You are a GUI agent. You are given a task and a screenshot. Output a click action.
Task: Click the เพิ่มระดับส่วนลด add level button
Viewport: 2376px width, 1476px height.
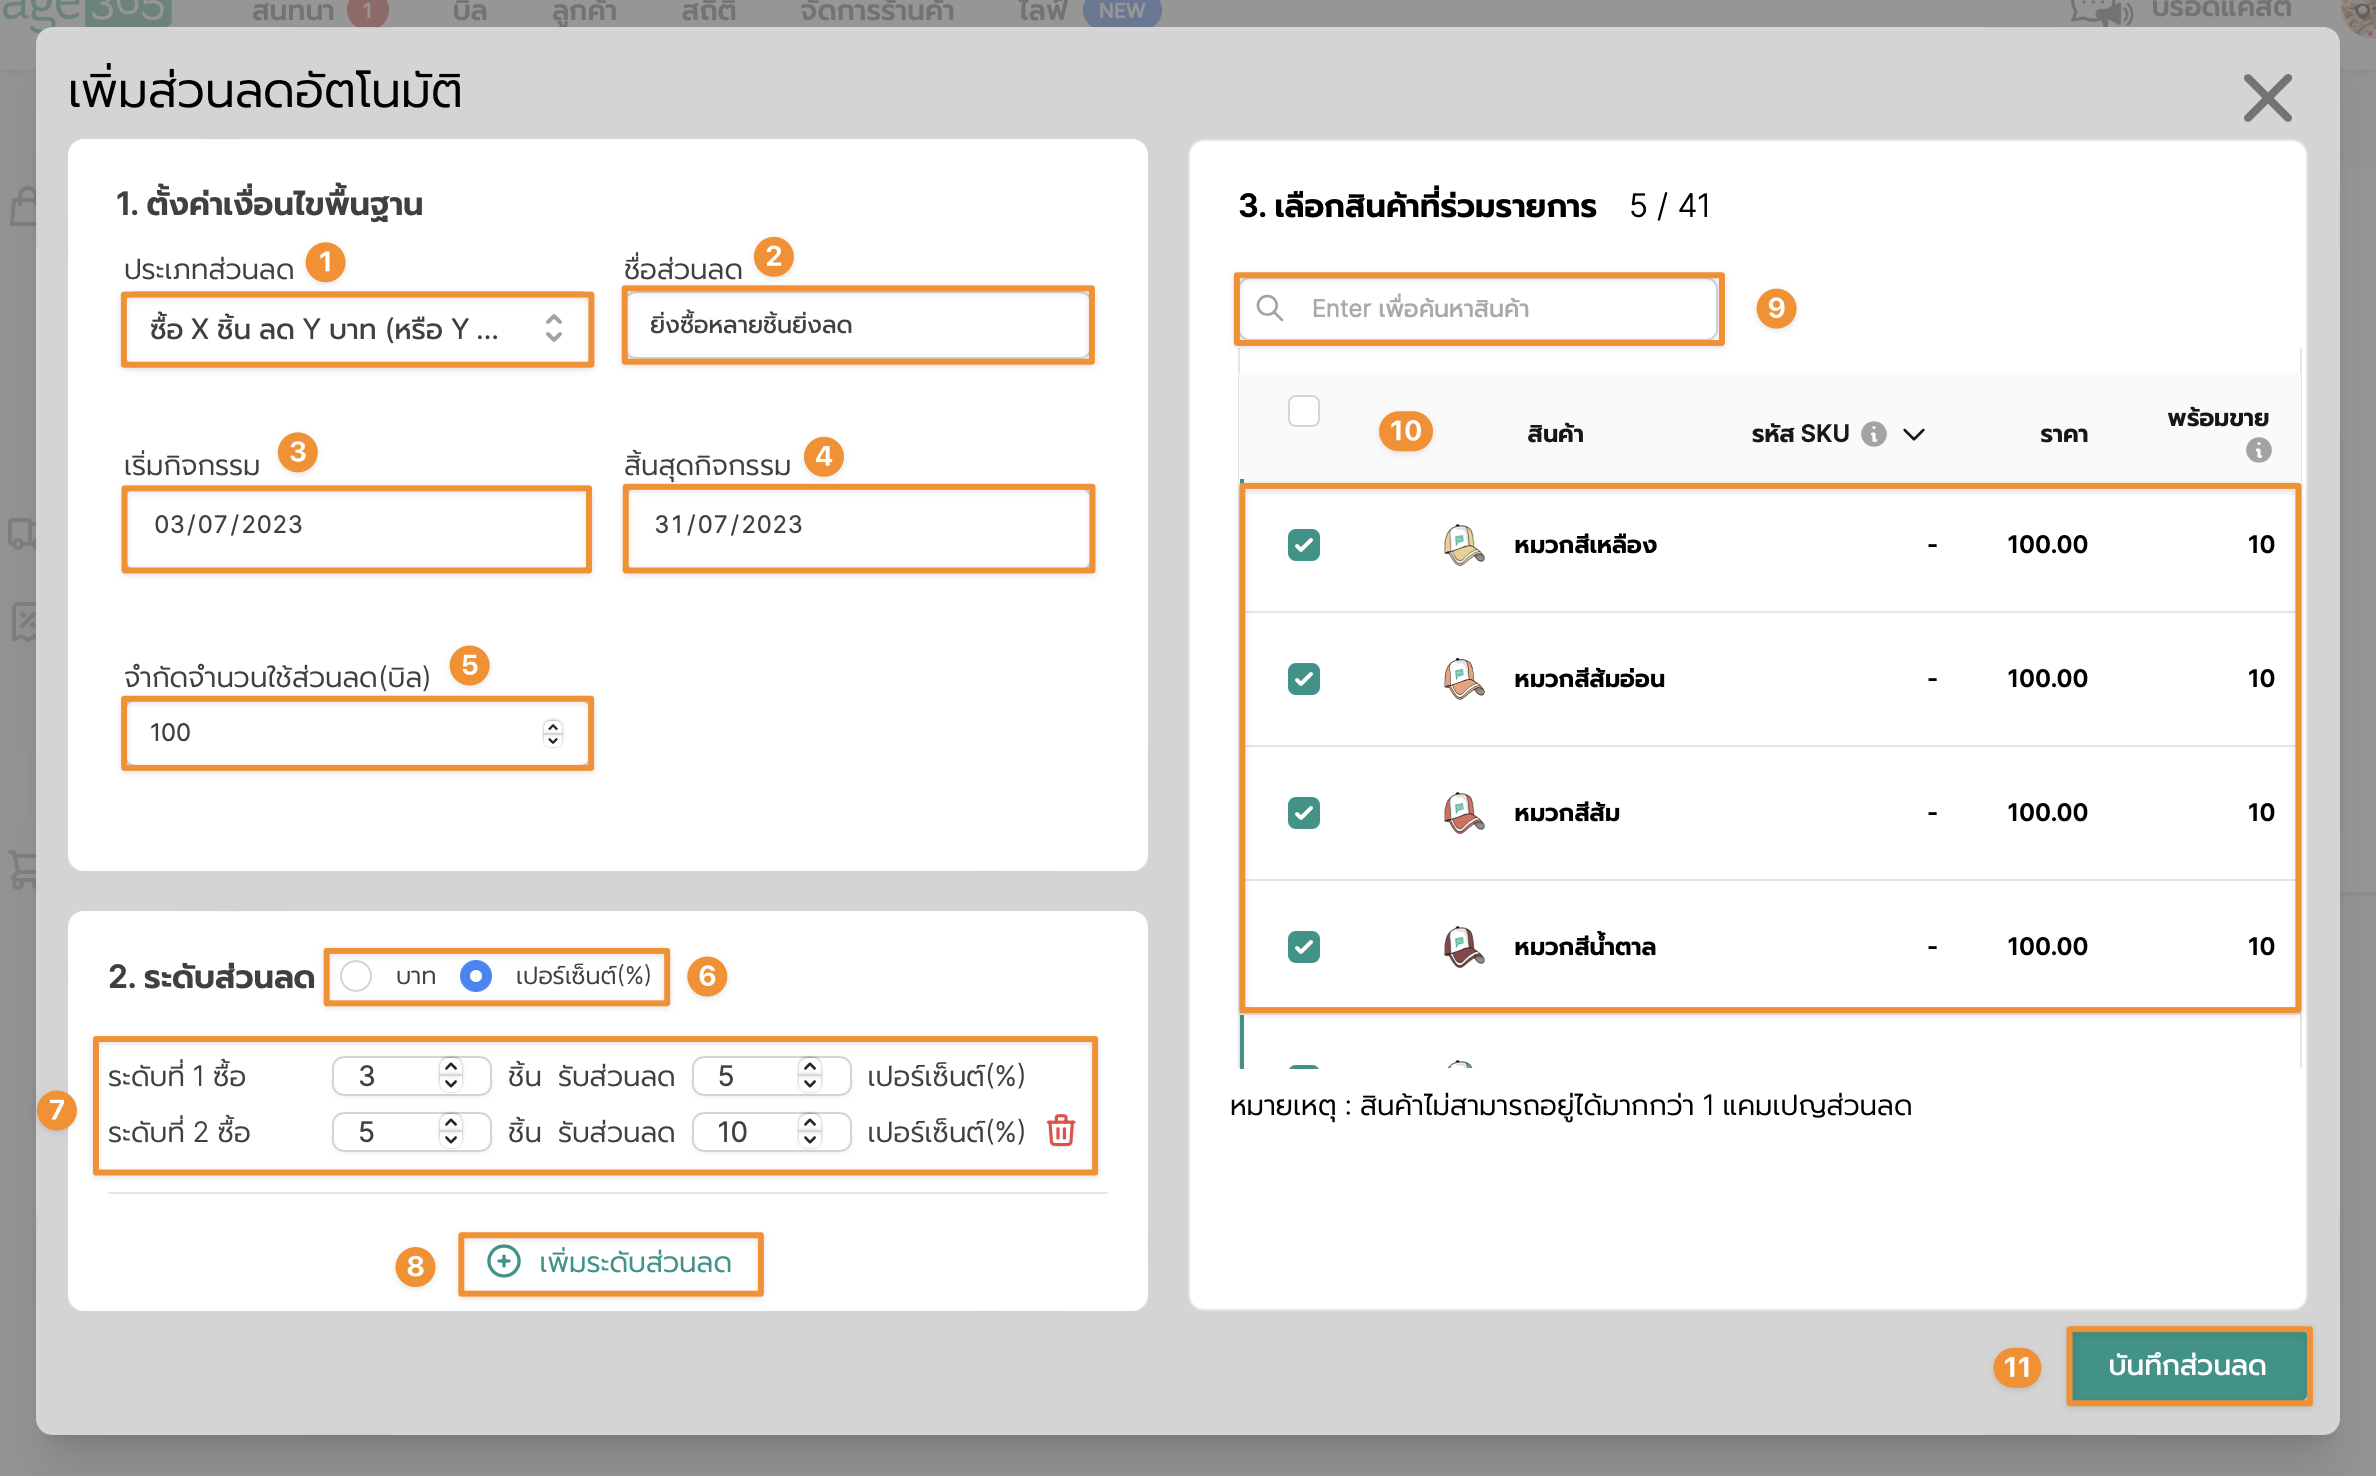click(611, 1263)
